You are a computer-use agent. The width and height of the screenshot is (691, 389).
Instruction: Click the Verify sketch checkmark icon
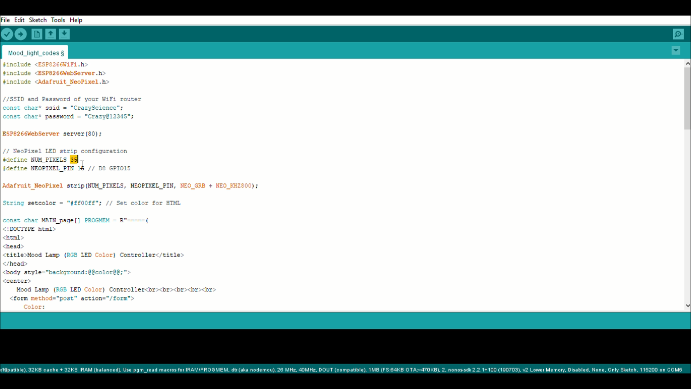7,34
